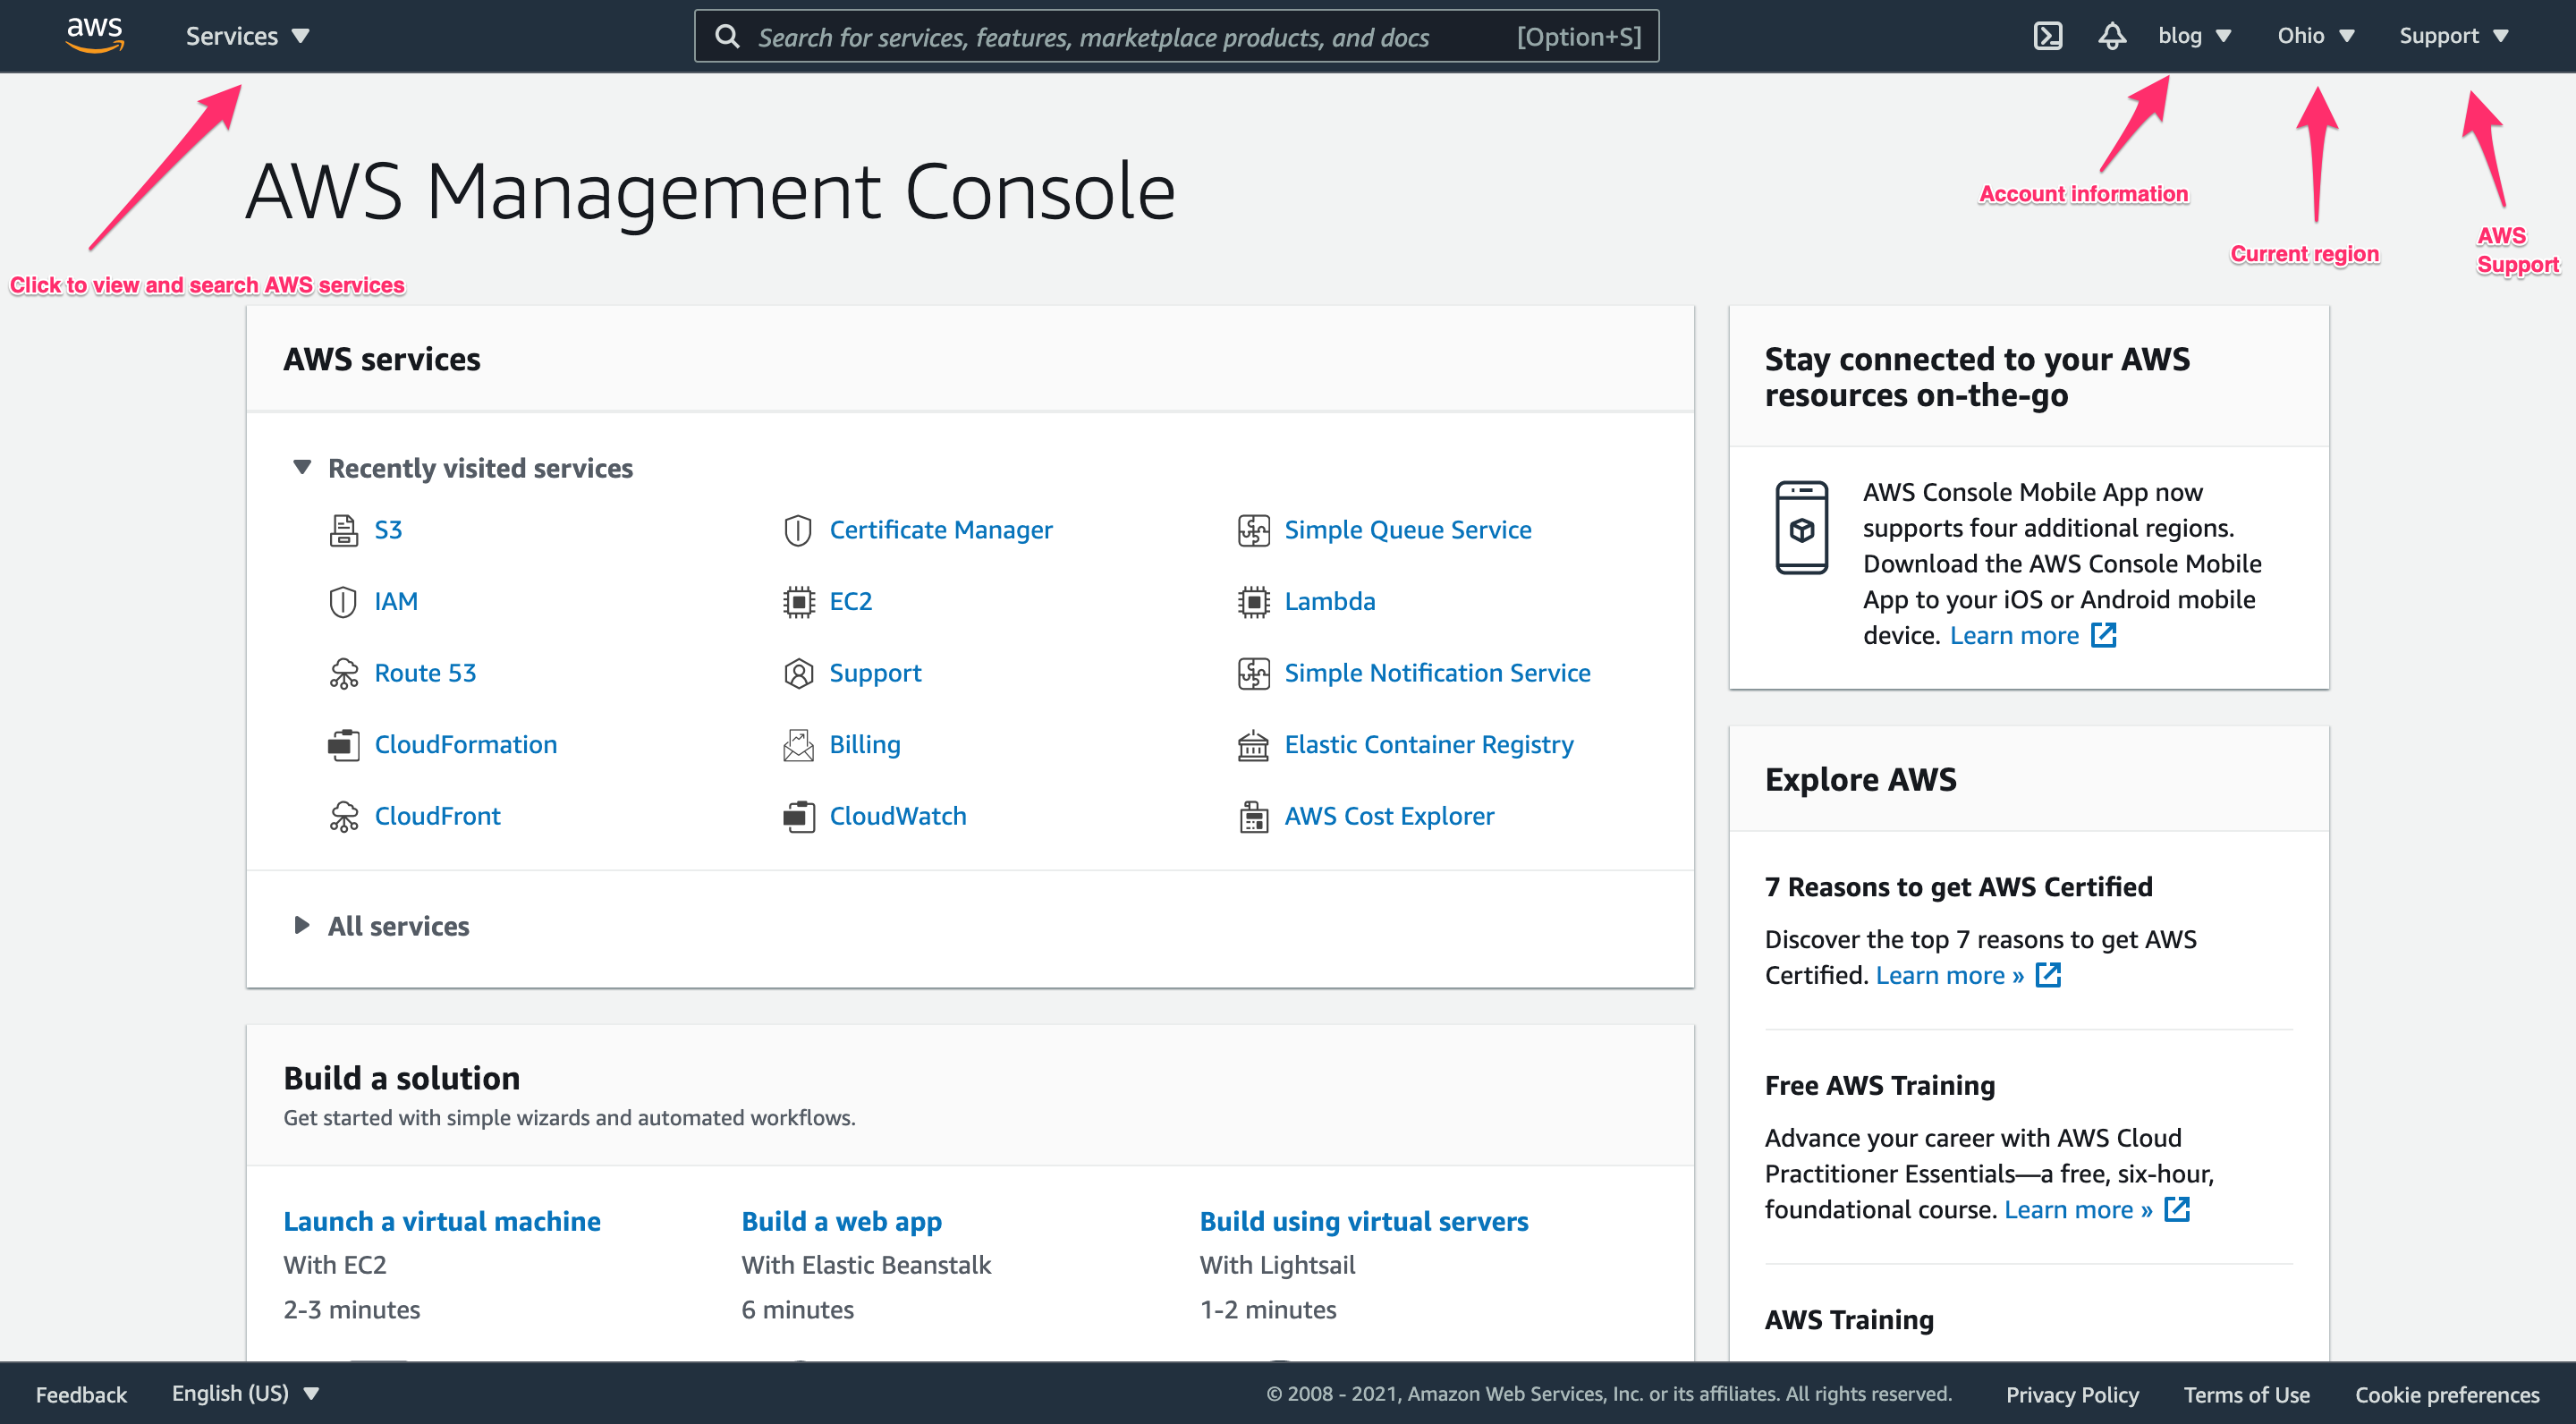Open the Billing link
Viewport: 2576px width, 1424px height.
865,745
